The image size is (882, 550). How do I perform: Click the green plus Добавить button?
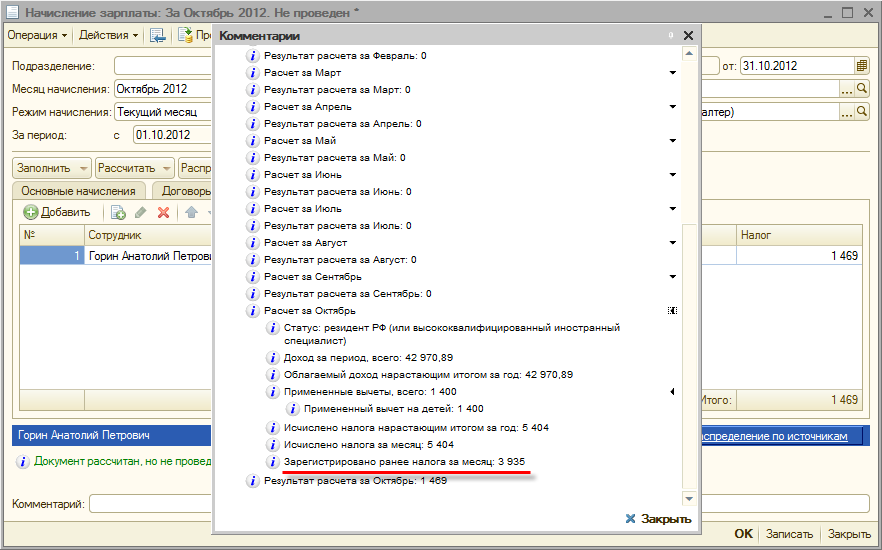[57, 213]
